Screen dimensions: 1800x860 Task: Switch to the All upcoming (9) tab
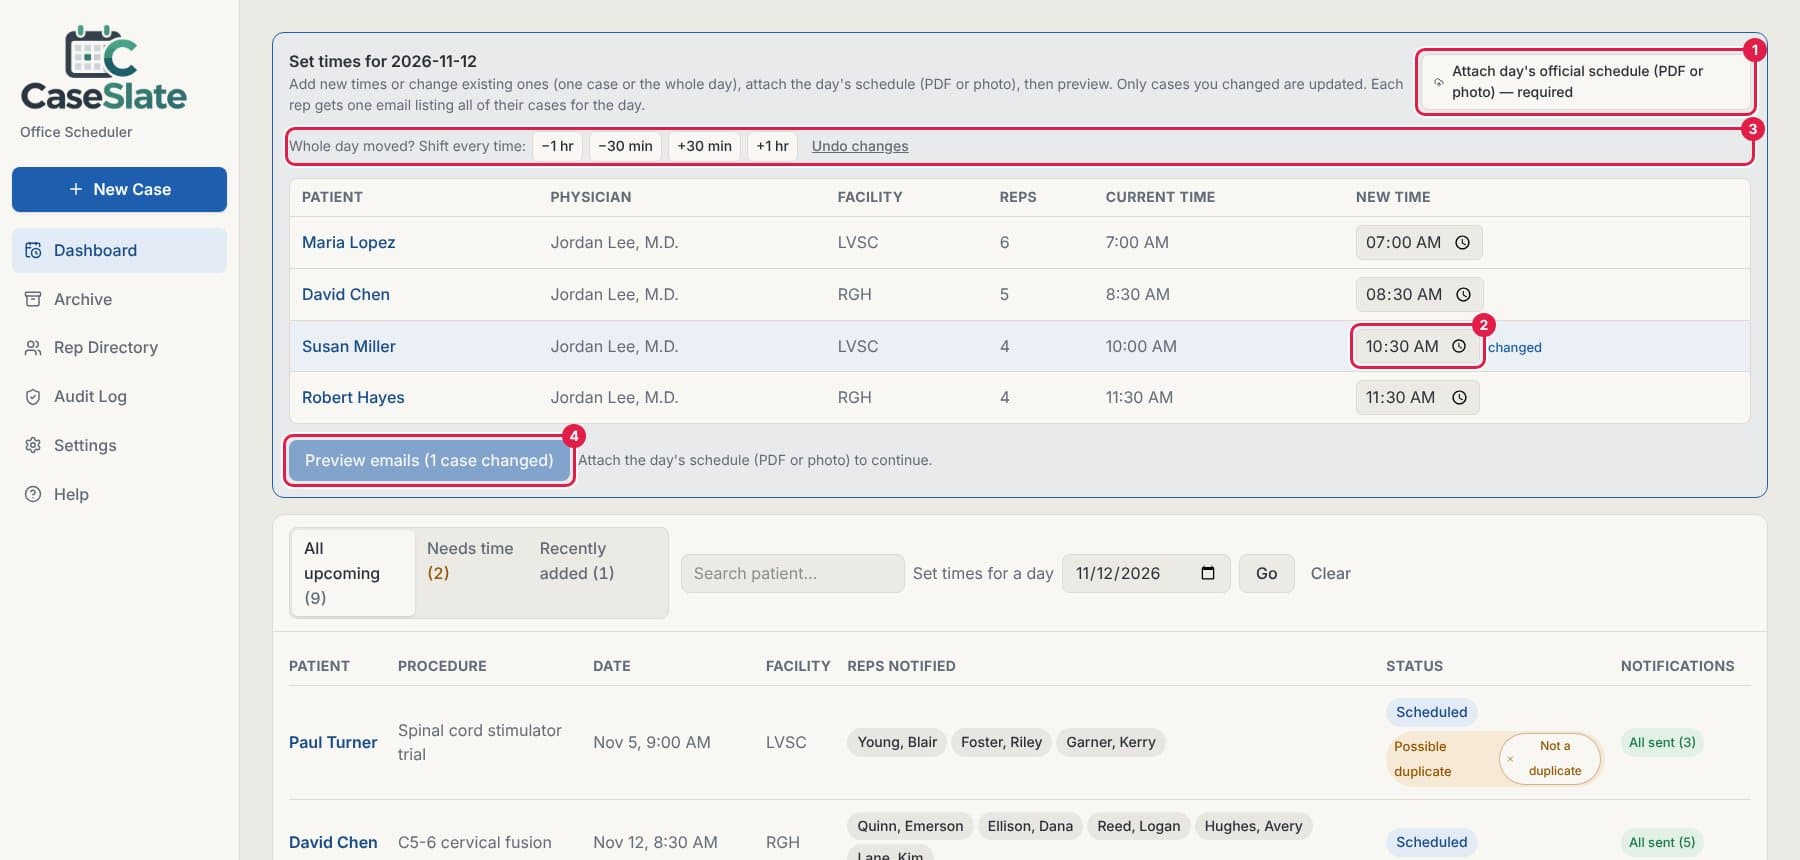tap(352, 573)
